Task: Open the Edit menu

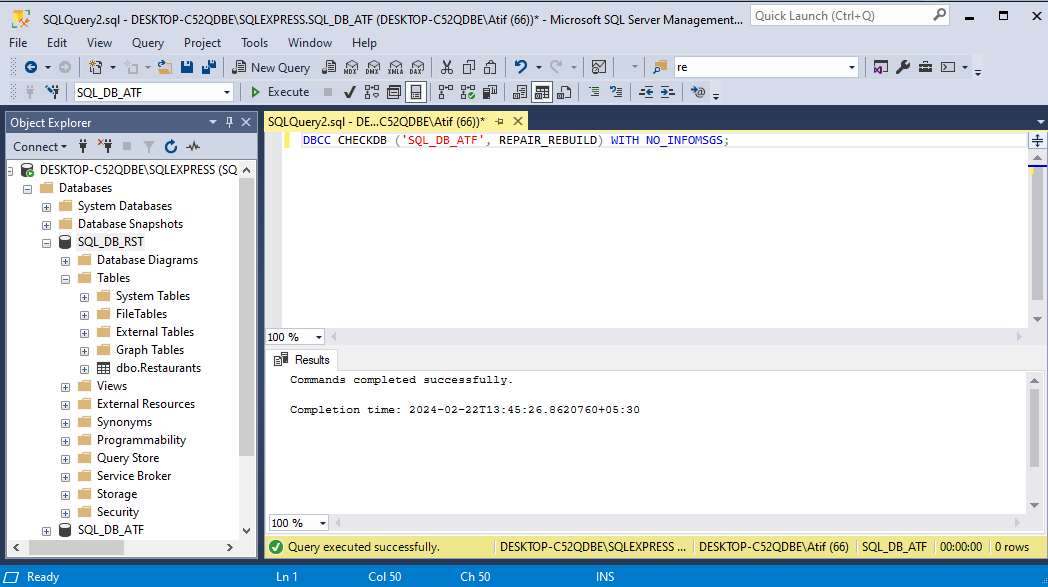Action: (x=57, y=43)
